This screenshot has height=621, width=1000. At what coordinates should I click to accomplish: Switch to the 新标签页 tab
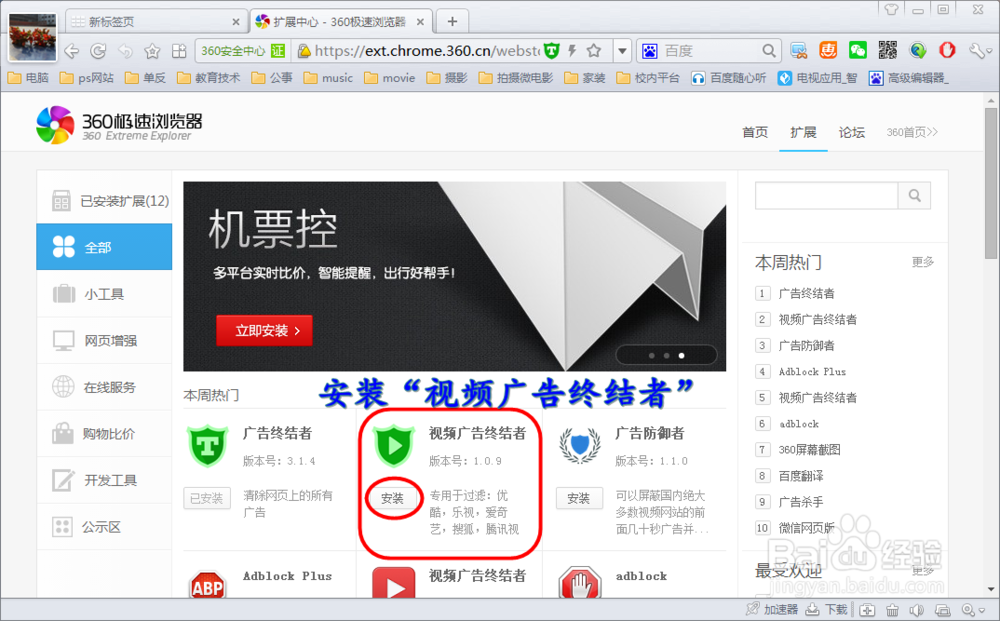coord(155,22)
